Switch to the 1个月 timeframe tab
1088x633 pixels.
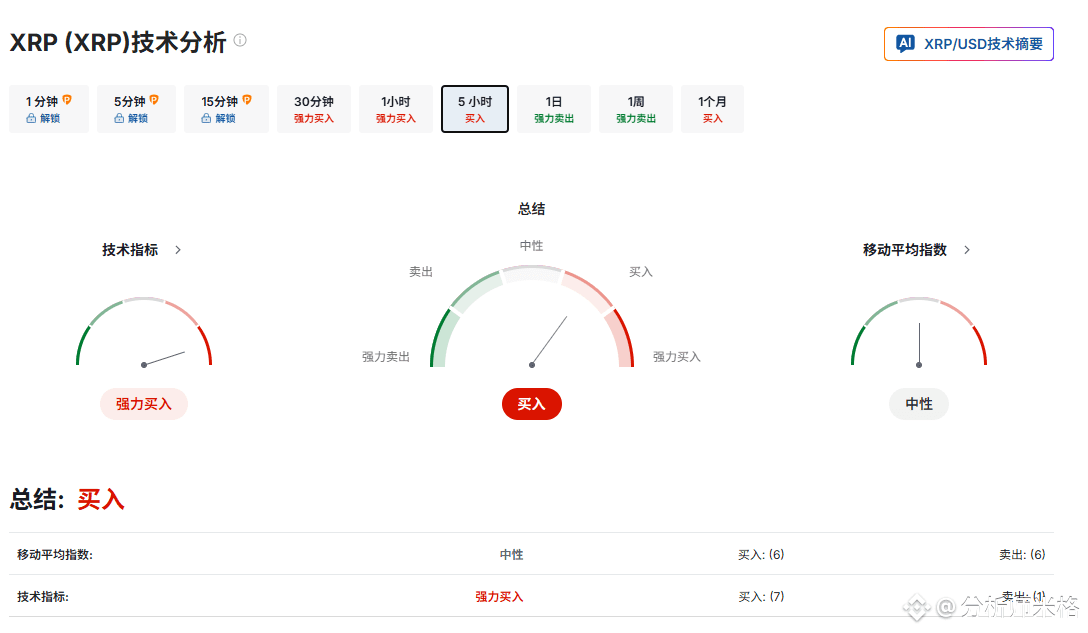tap(712, 109)
